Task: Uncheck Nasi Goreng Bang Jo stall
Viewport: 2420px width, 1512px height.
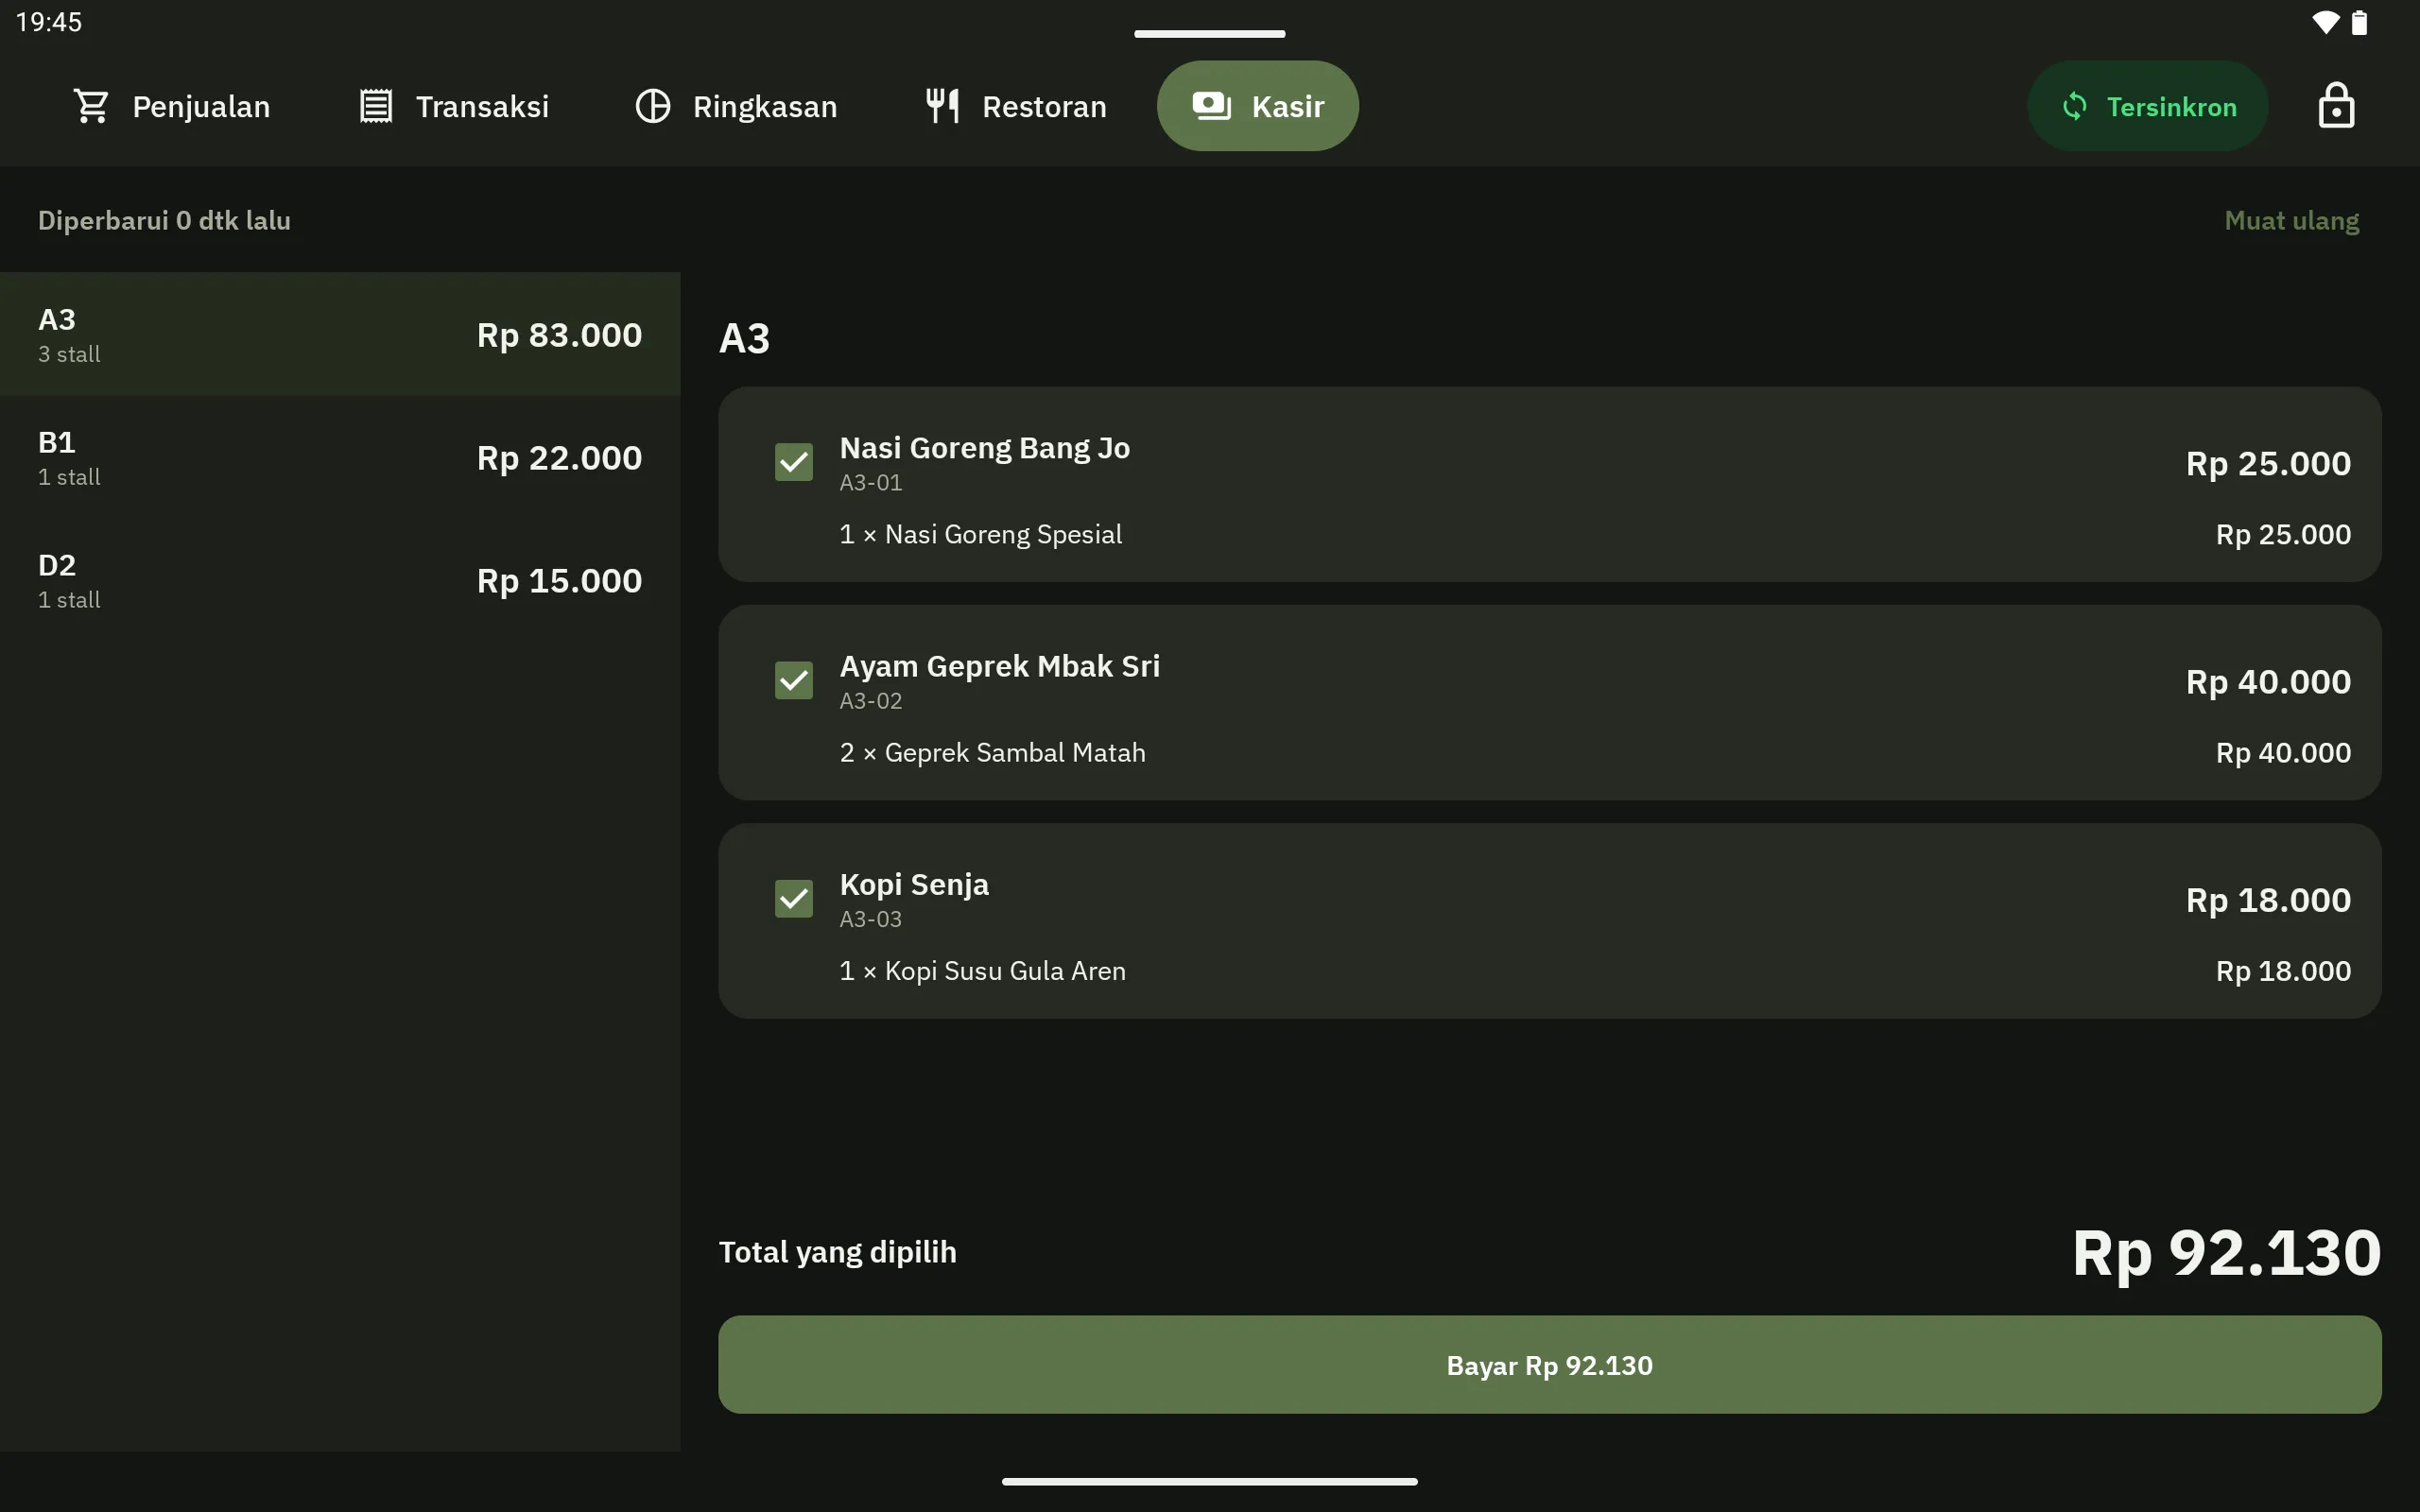Action: [794, 462]
